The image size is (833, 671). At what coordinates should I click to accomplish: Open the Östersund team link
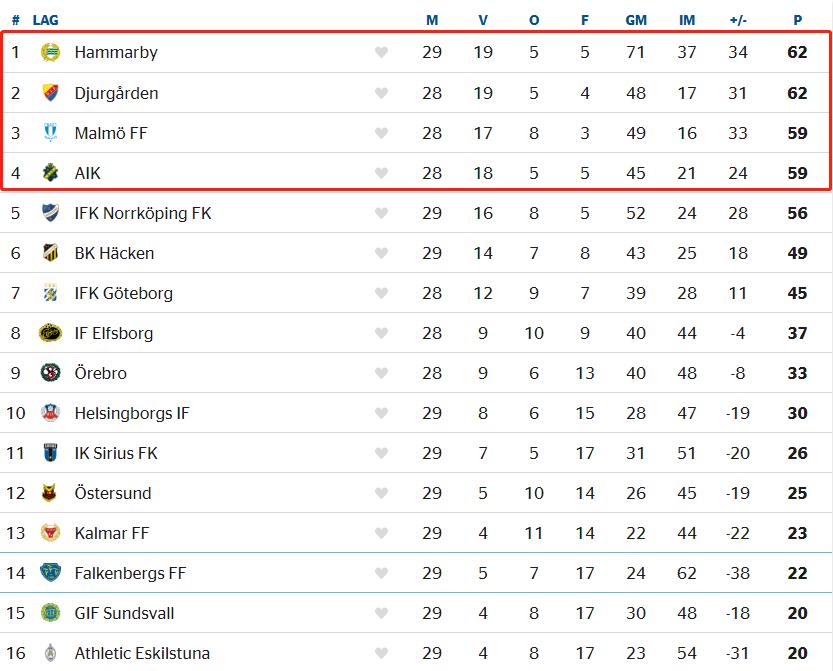[x=113, y=493]
